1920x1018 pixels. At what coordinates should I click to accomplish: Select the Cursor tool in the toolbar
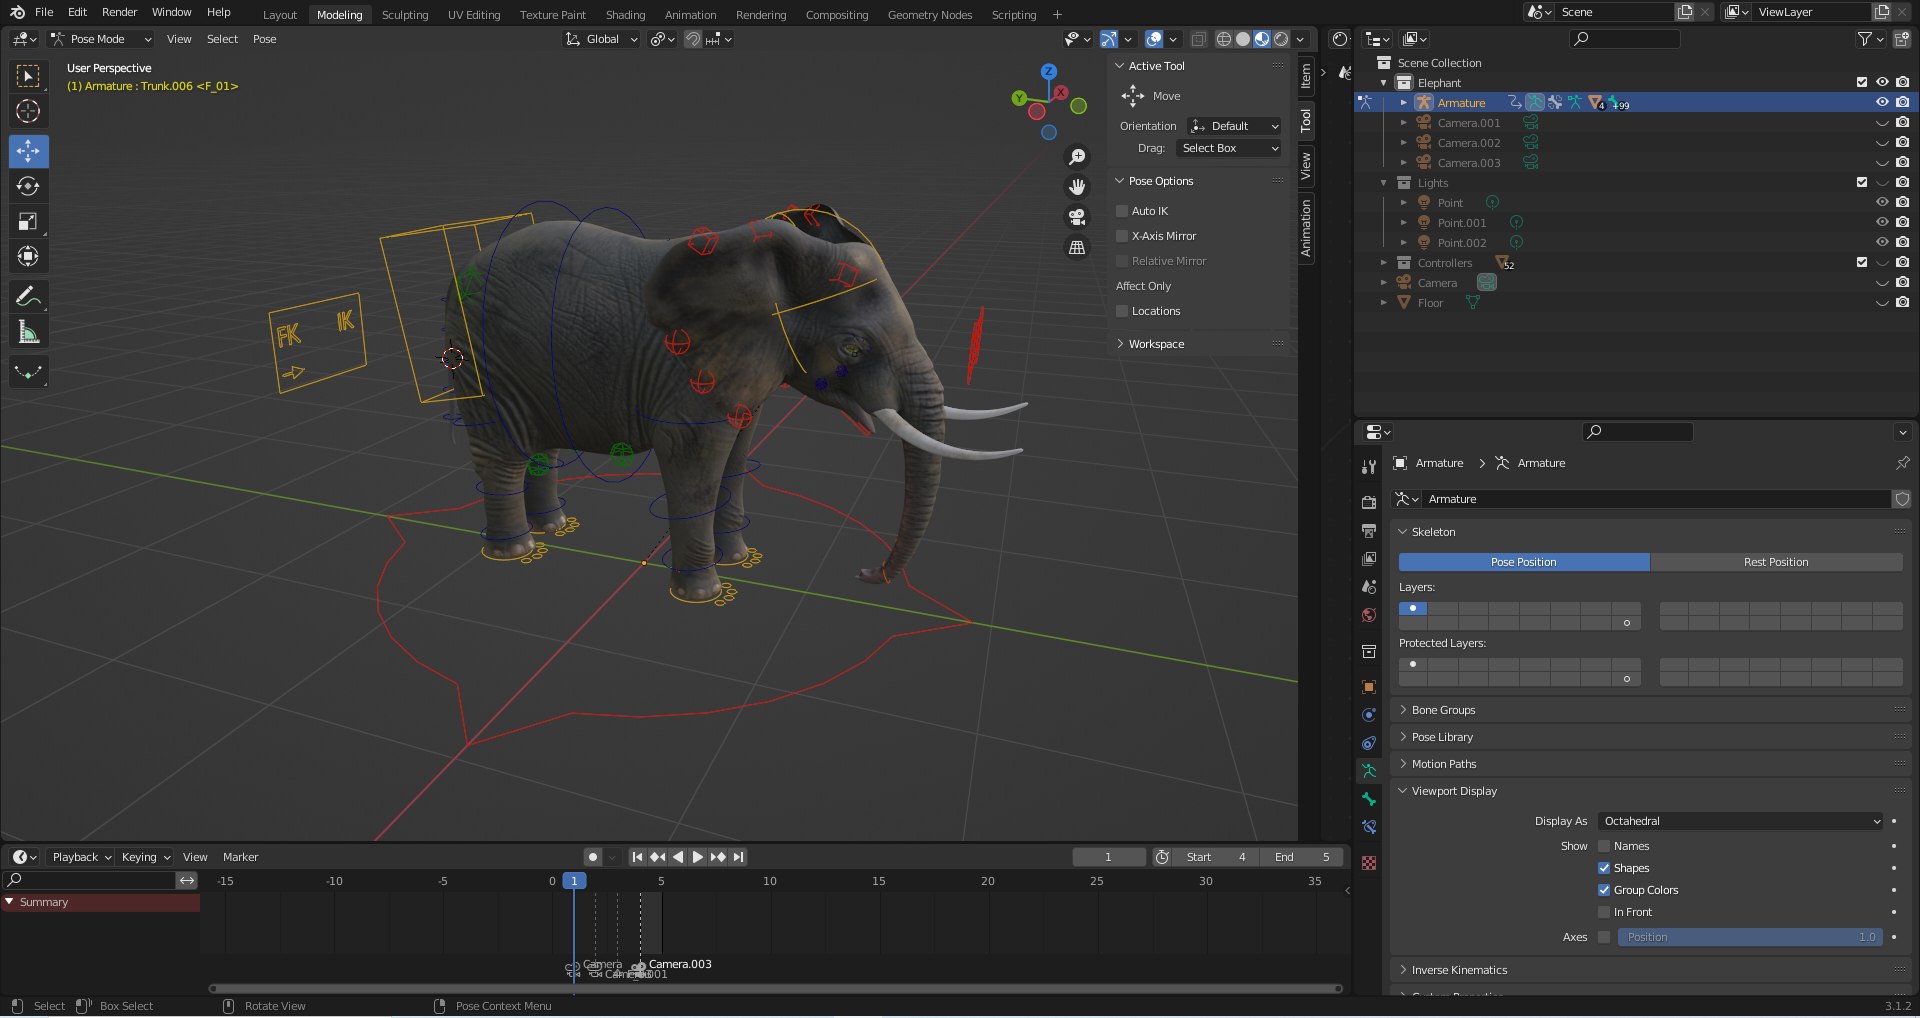pos(28,111)
